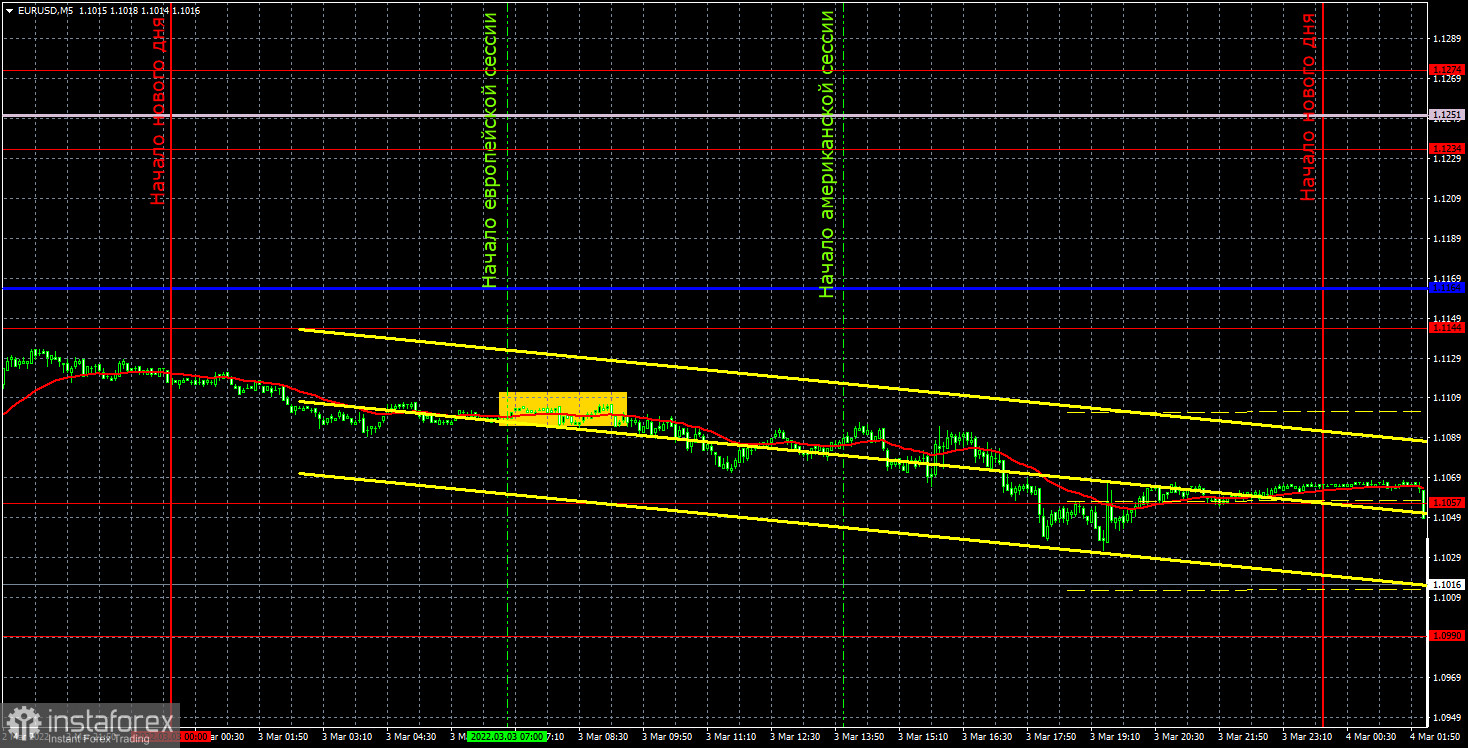Click the 1.1209 price axis value

pos(1448,198)
